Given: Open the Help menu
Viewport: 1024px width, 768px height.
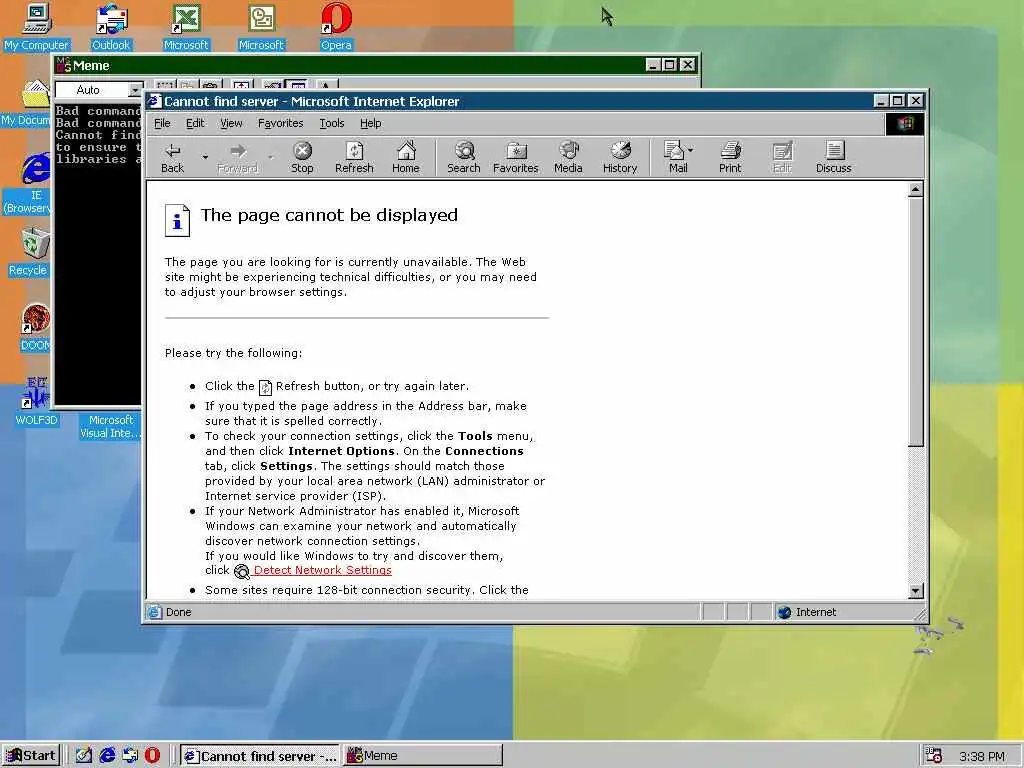Looking at the screenshot, I should coord(370,123).
